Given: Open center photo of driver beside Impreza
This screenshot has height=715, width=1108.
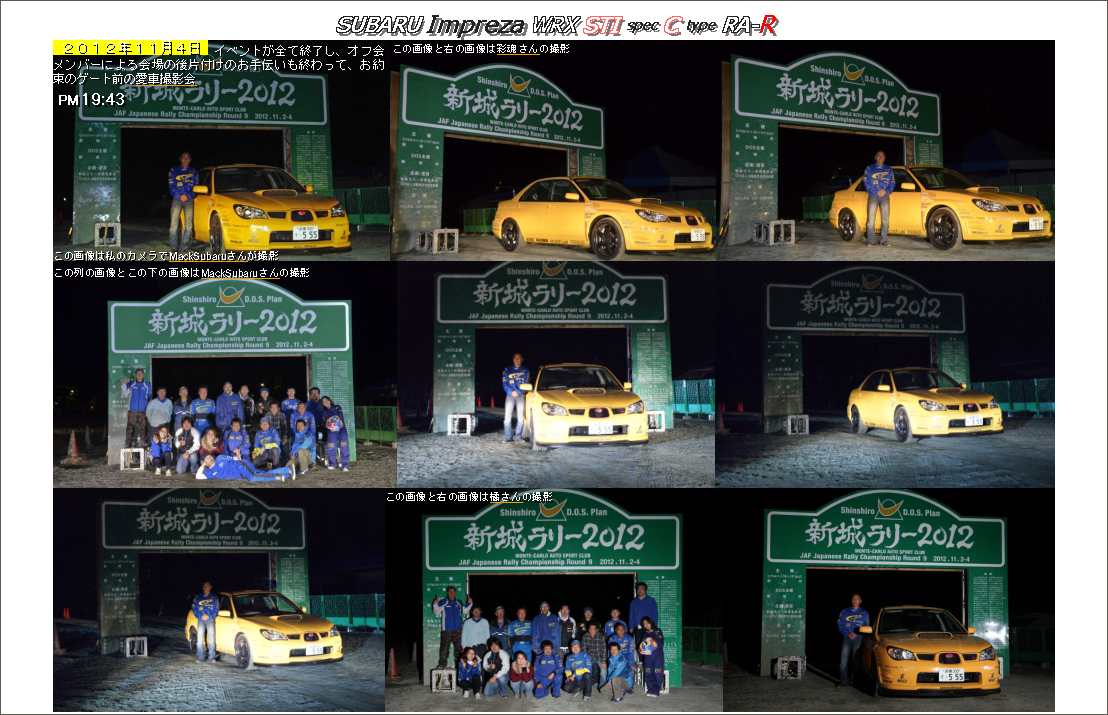Looking at the screenshot, I should click(x=555, y=374).
